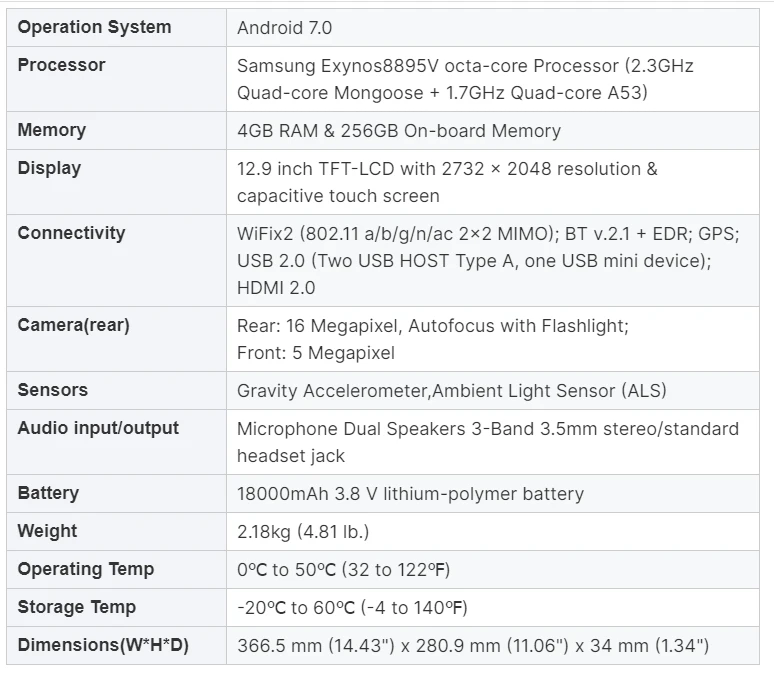This screenshot has height=673, width=774.
Task: Click the 18000mAh battery specification
Action: click(410, 494)
